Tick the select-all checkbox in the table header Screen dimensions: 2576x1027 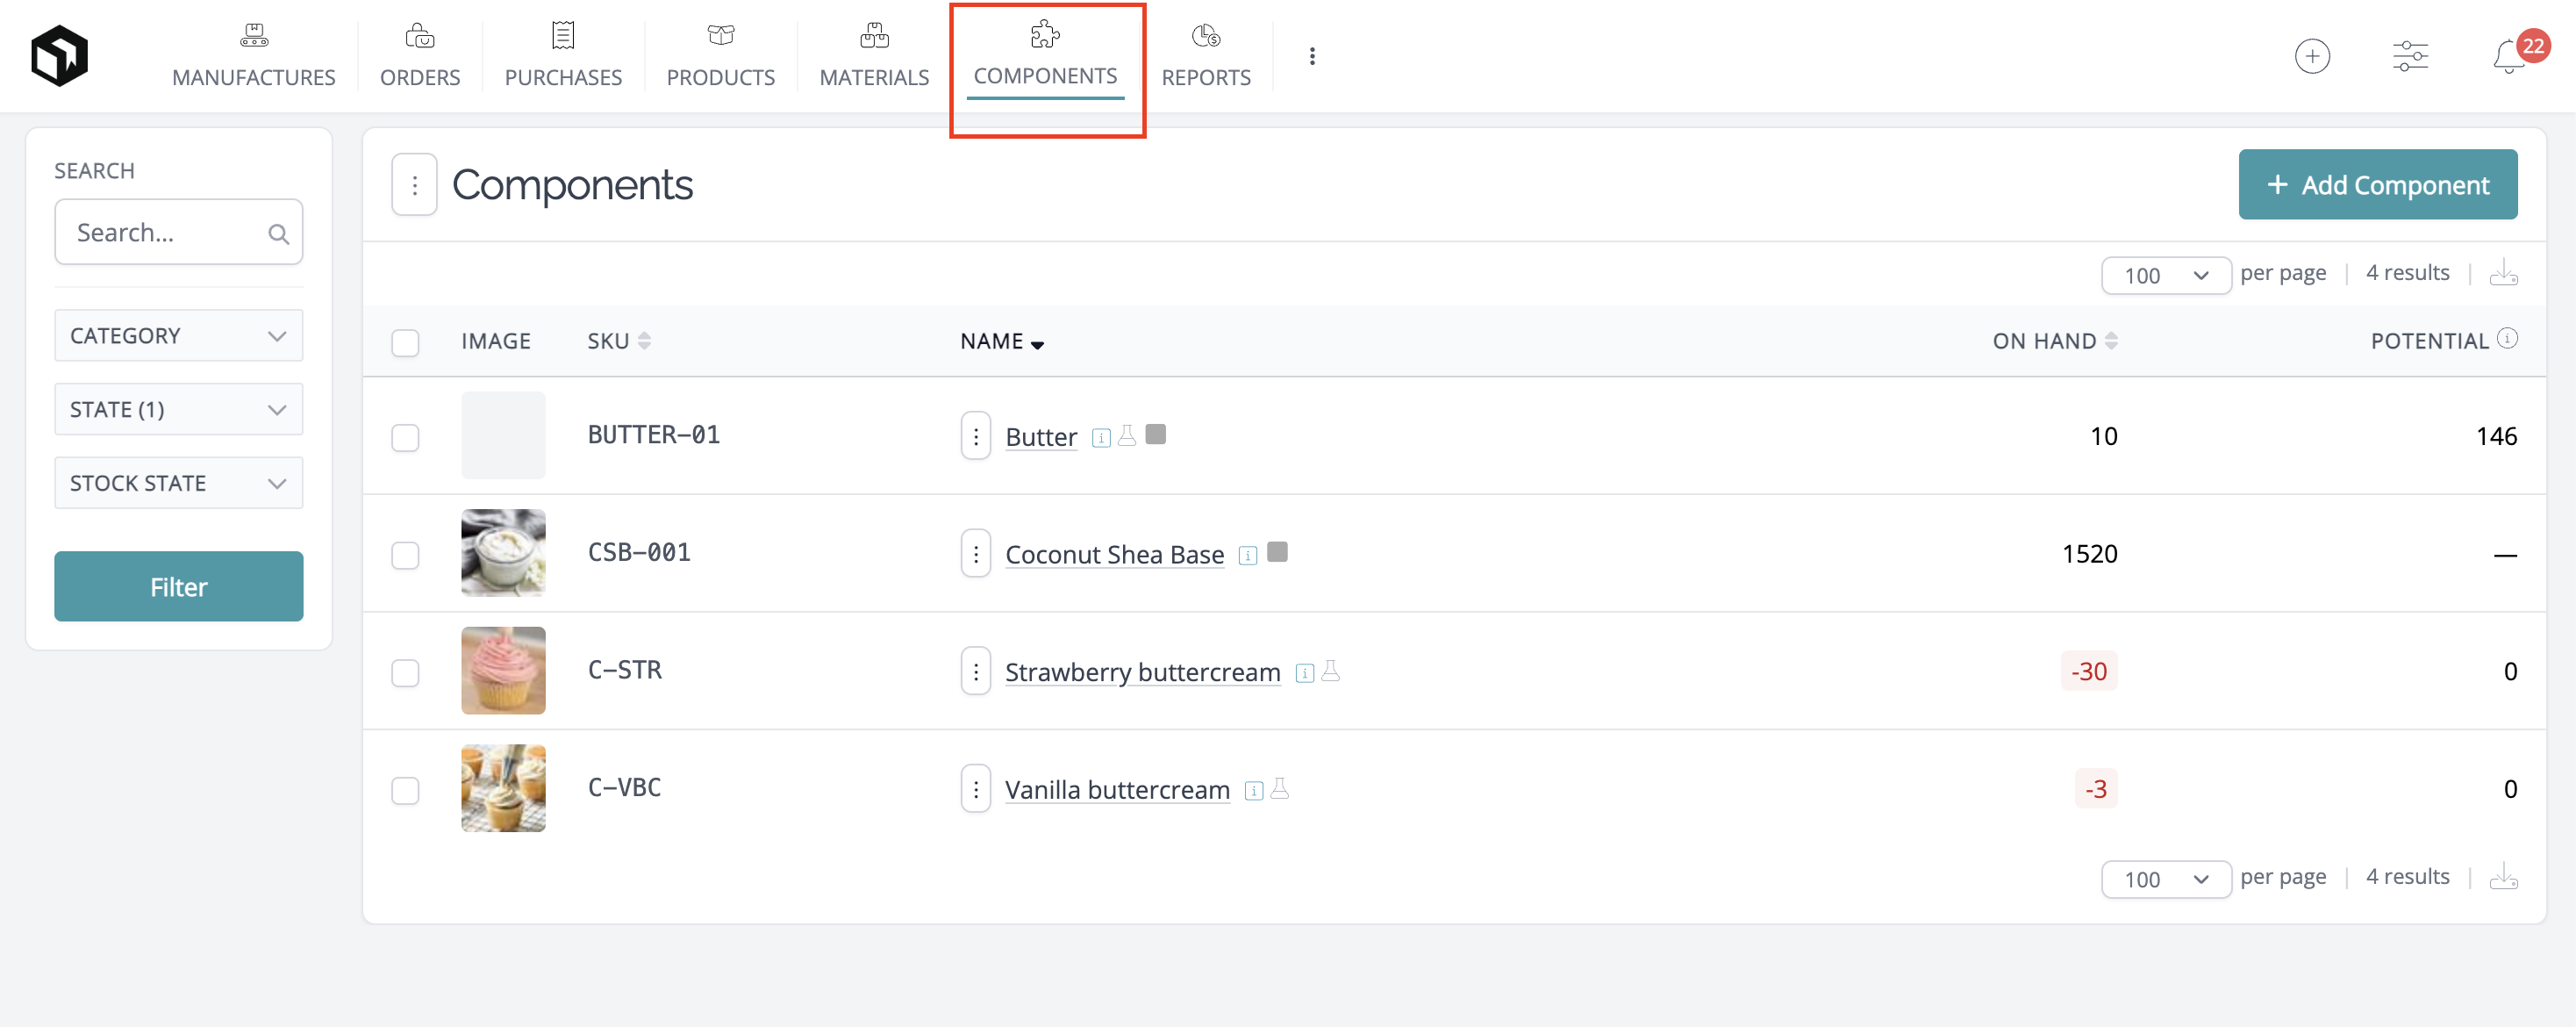pos(405,343)
